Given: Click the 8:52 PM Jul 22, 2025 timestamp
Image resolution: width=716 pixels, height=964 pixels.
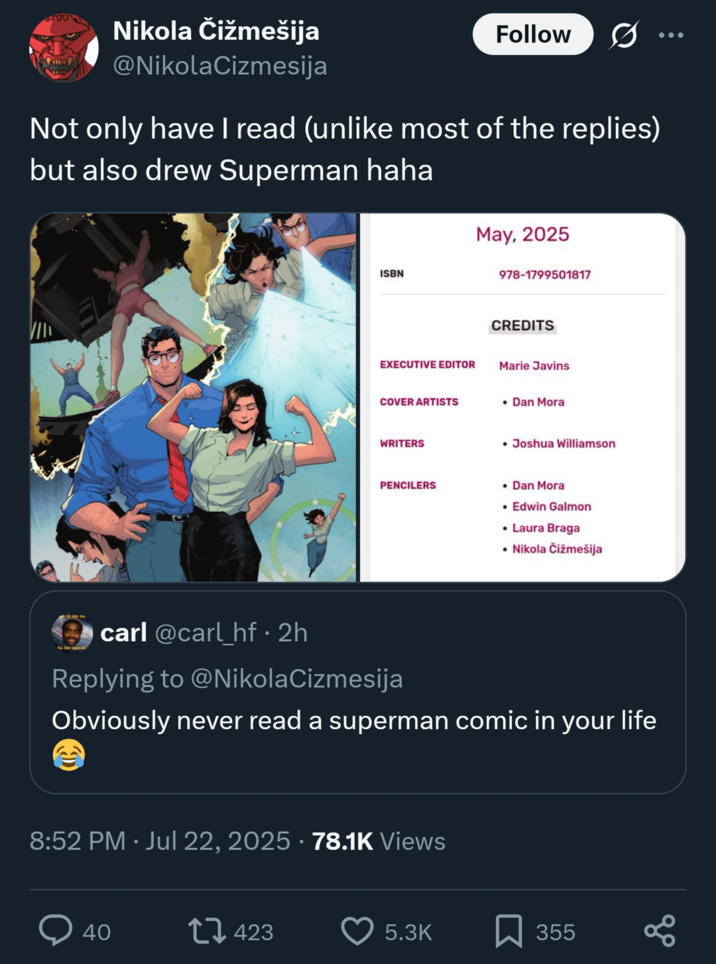Looking at the screenshot, I should [x=160, y=841].
